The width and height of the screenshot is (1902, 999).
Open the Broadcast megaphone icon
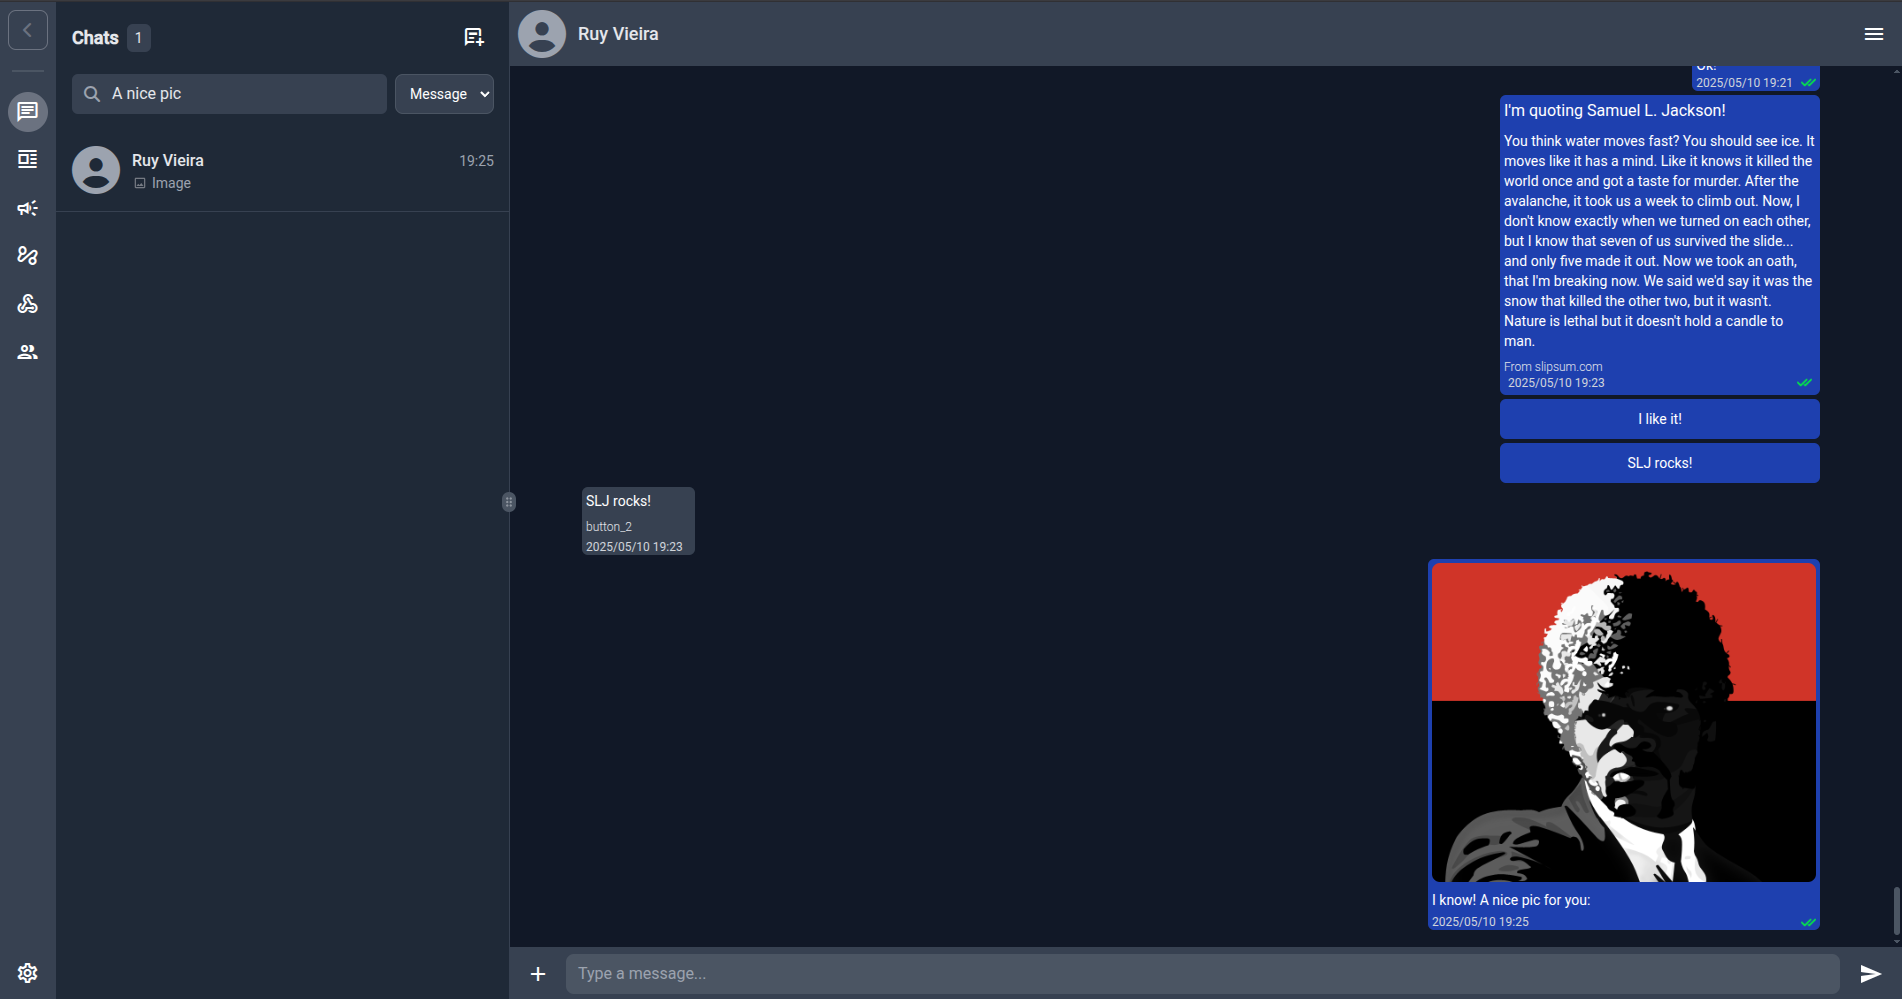[x=27, y=208]
